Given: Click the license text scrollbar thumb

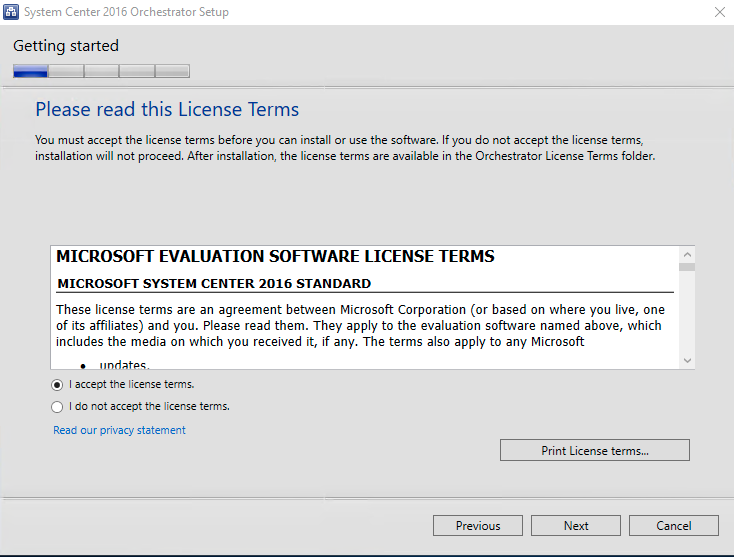Looking at the screenshot, I should coord(687,266).
